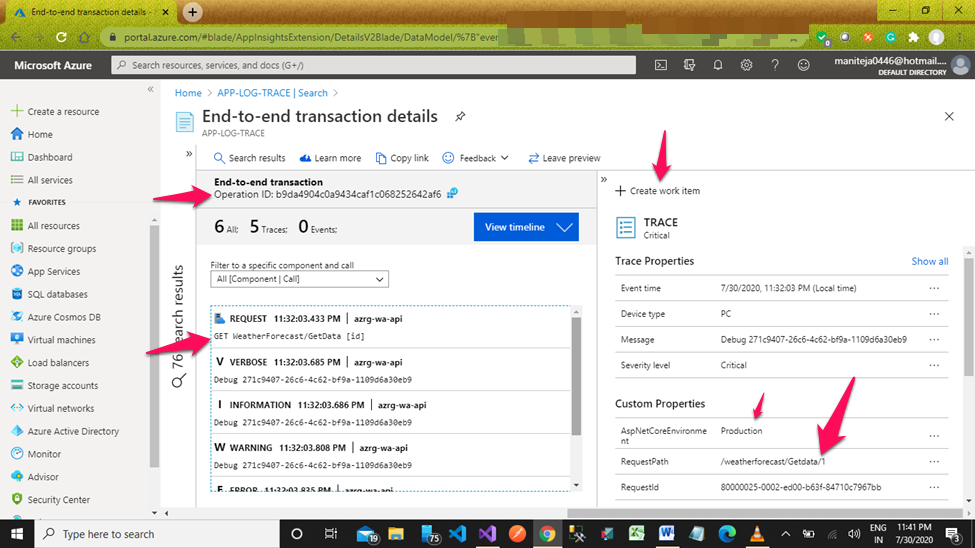Open Event time row ellipsis menu
975x548 pixels.
coord(934,288)
